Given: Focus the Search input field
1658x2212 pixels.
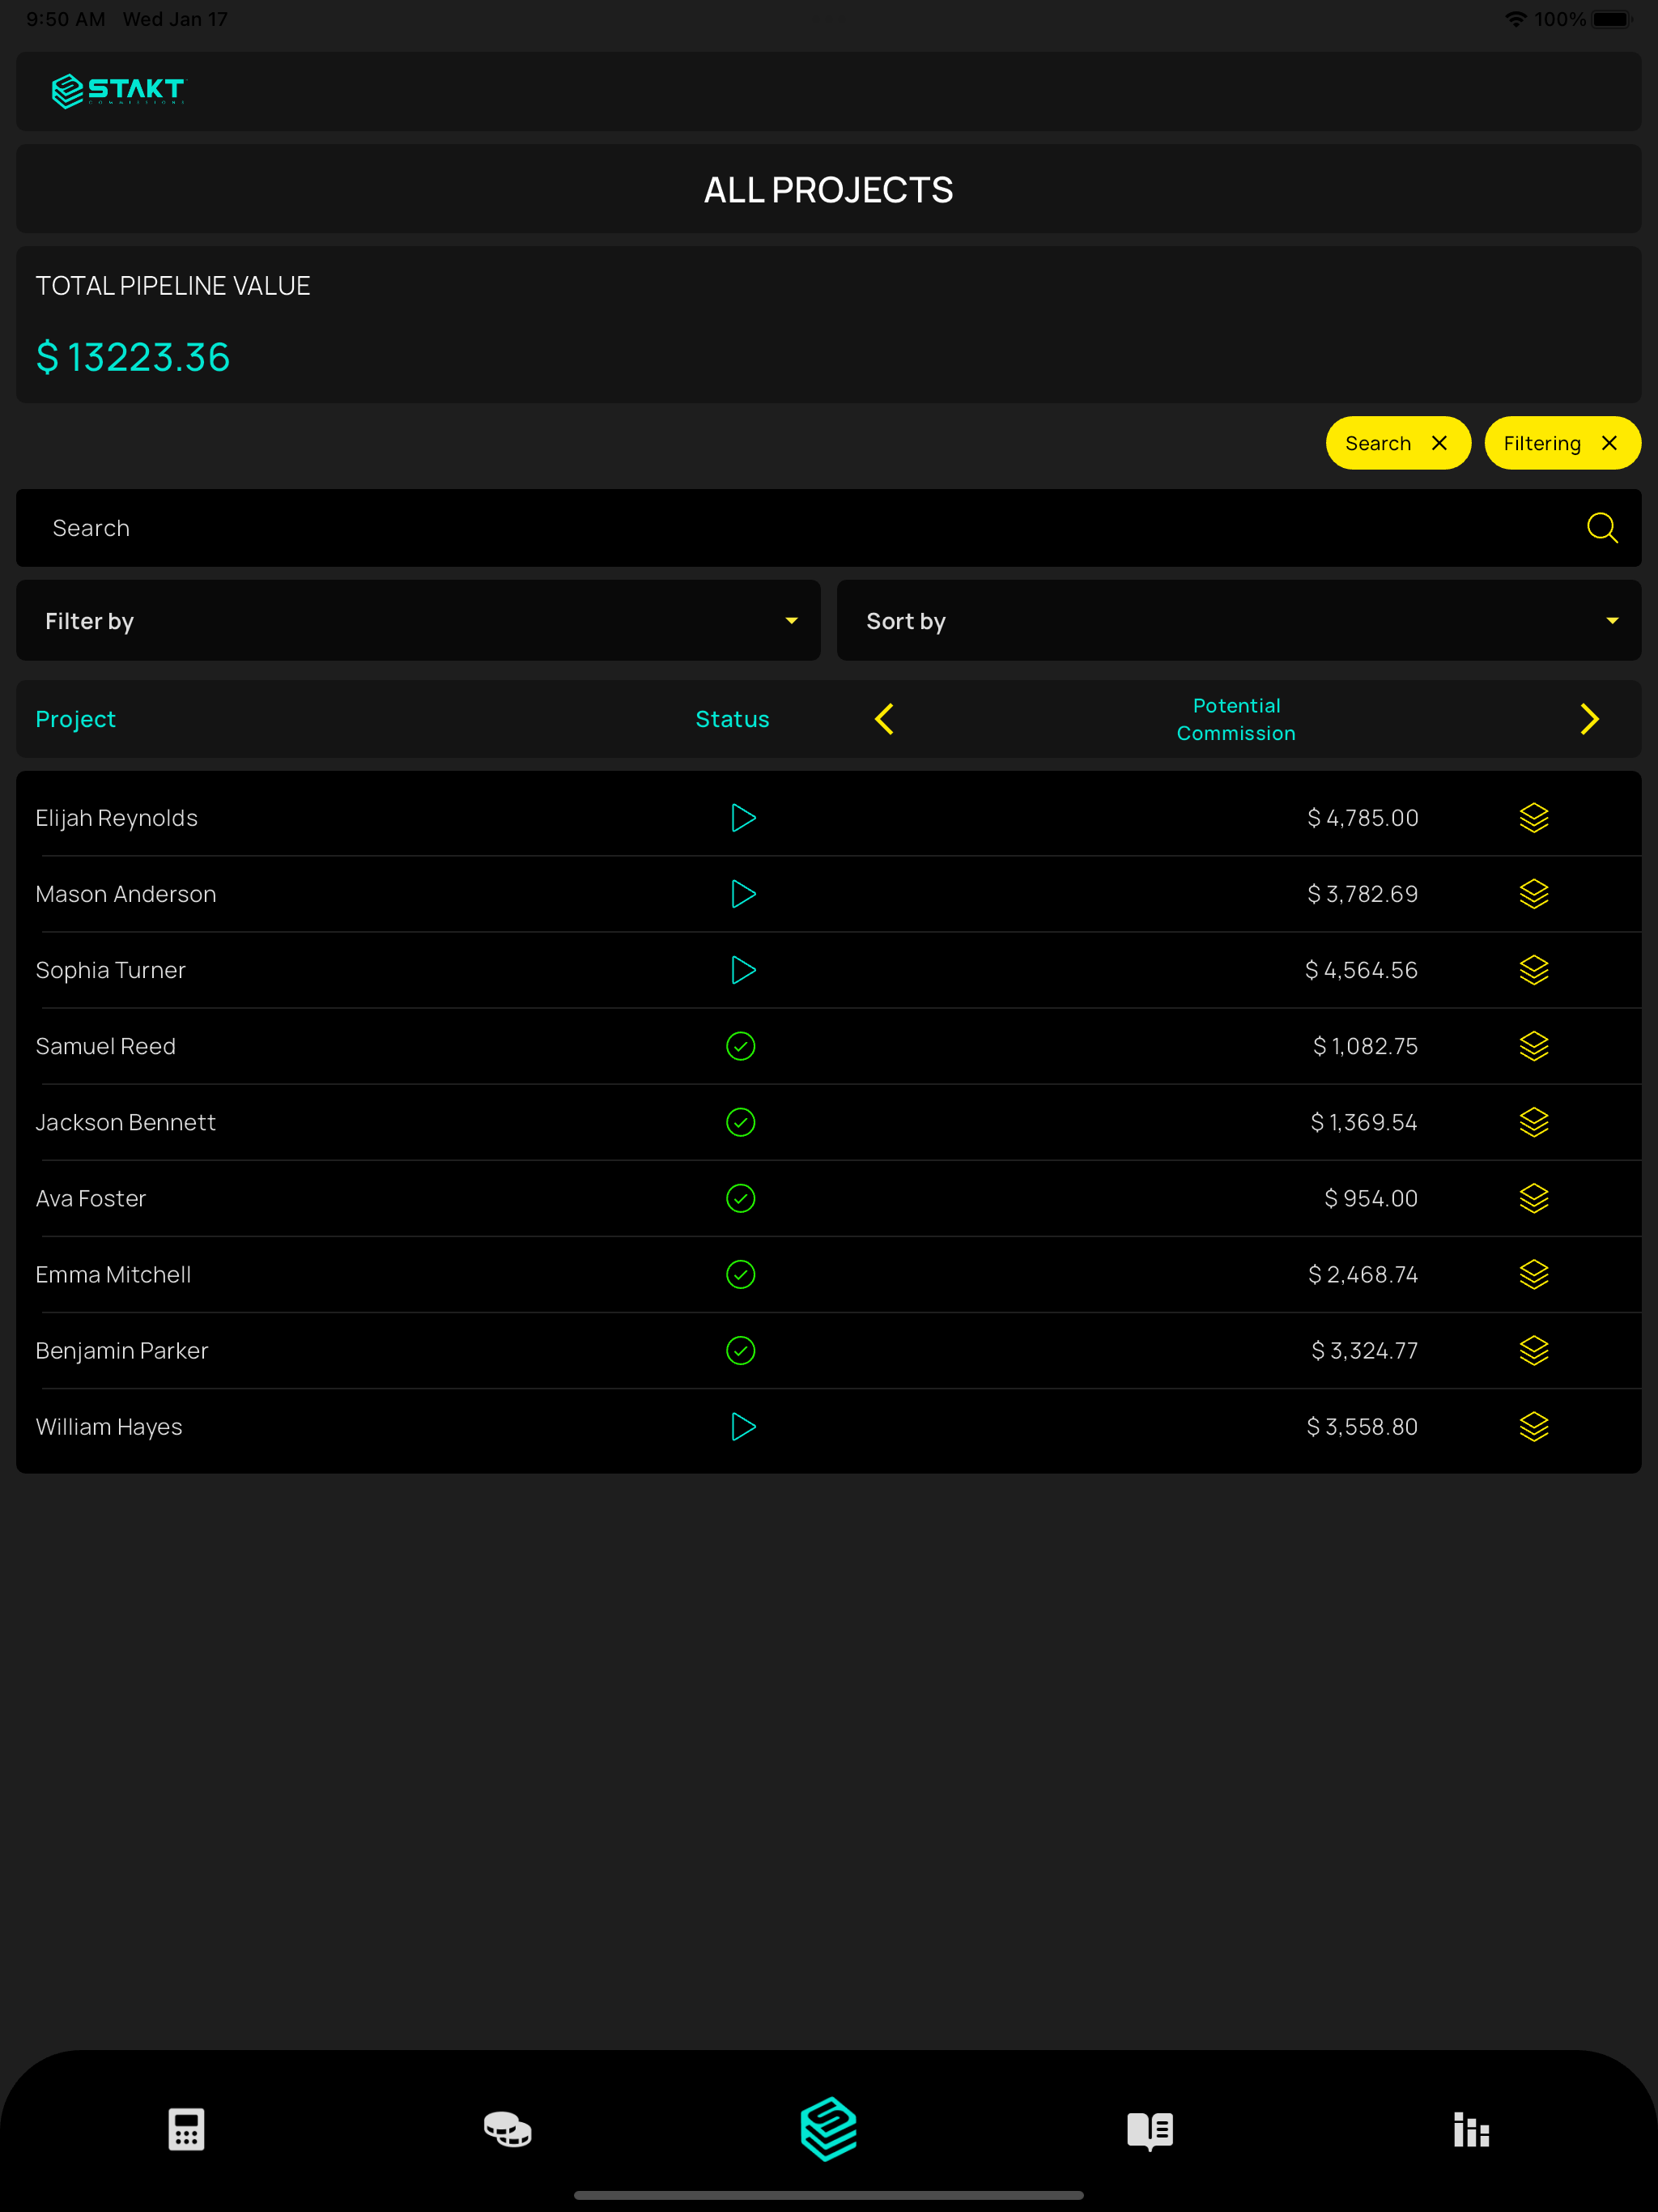Looking at the screenshot, I should click(829, 528).
